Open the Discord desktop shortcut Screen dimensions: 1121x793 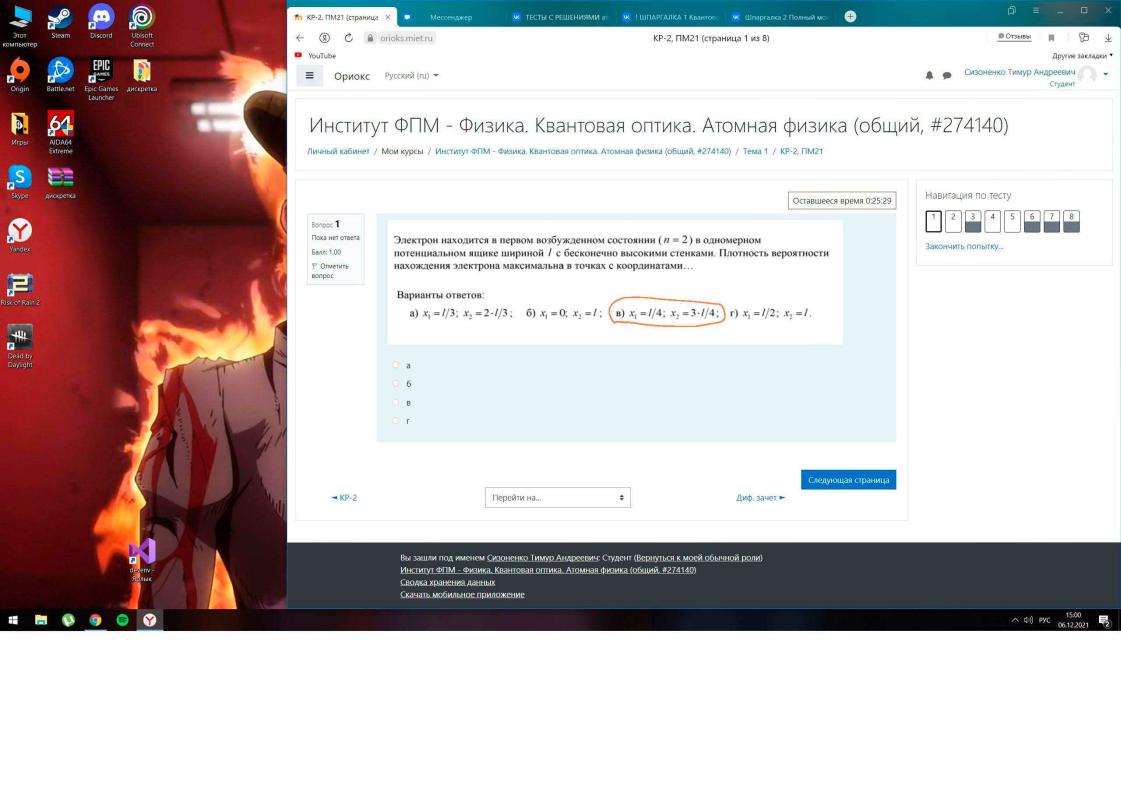101,21
